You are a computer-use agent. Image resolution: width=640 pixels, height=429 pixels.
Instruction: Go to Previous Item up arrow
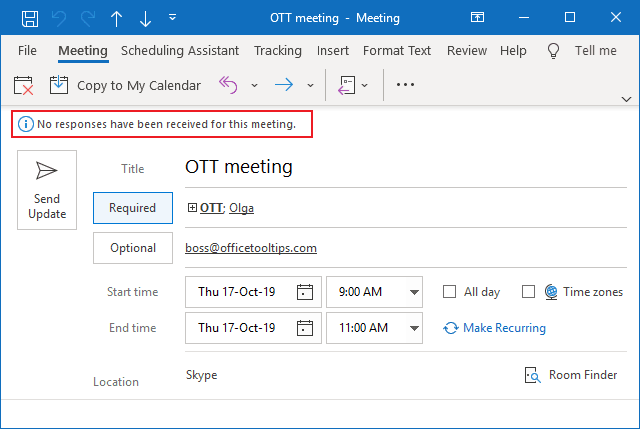116,18
